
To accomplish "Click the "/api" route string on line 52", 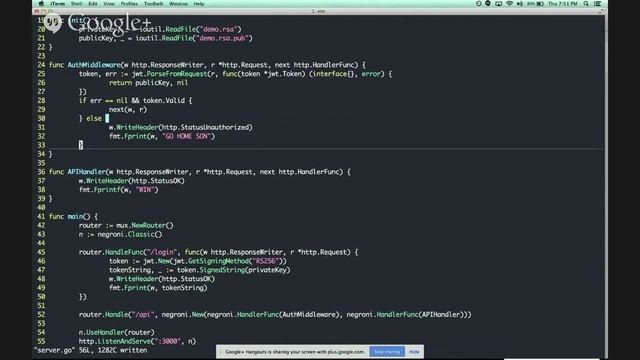I will [142, 315].
